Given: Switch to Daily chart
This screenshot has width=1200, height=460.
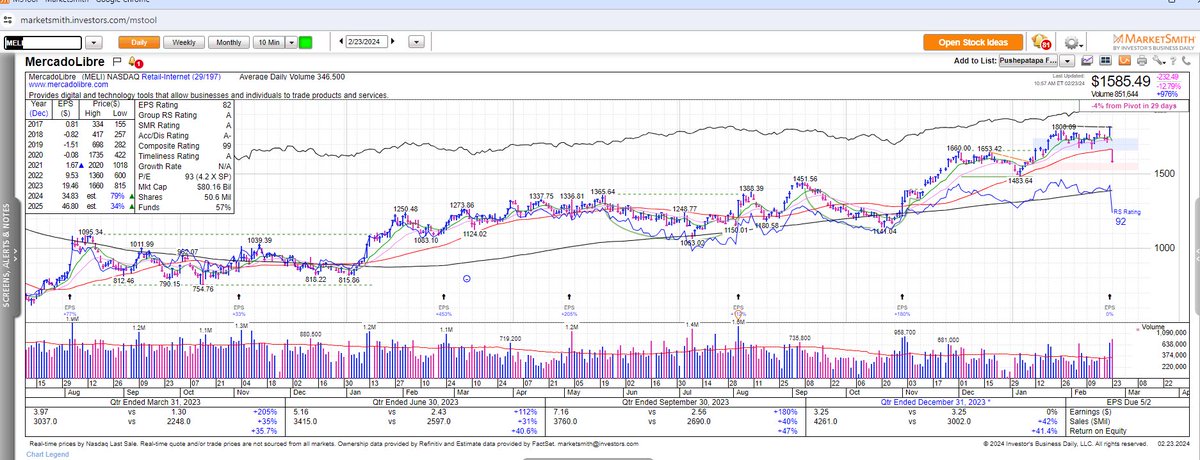Looking at the screenshot, I should pos(139,42).
